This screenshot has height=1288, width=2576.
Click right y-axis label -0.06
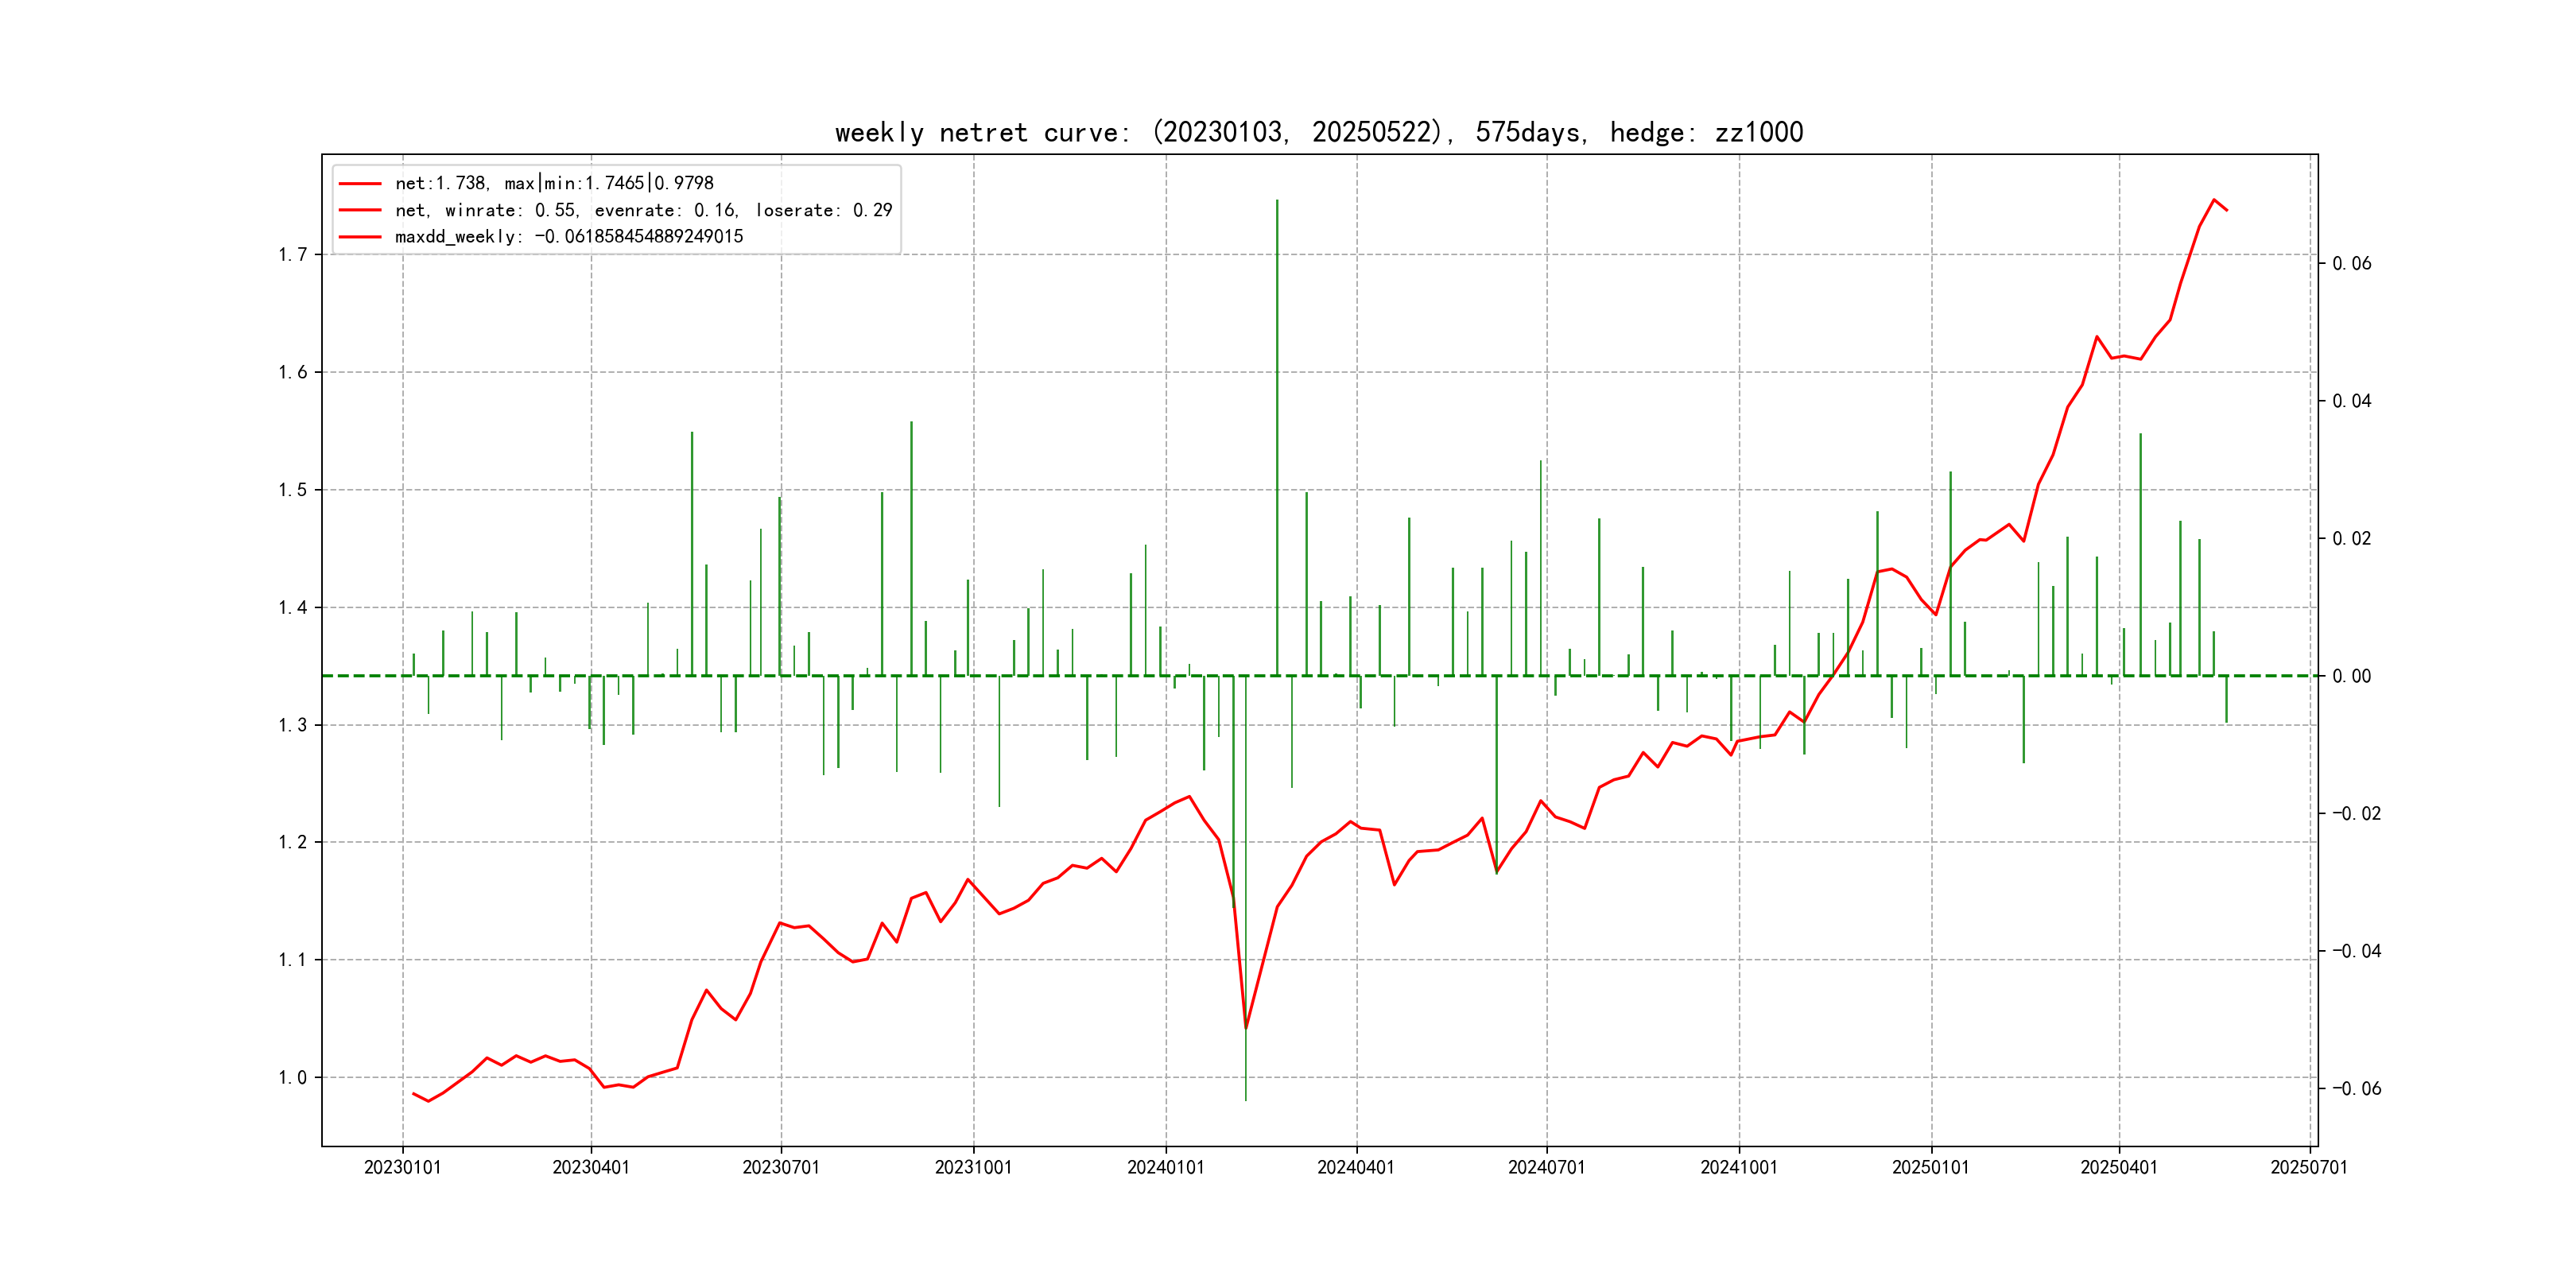[x=2356, y=1089]
